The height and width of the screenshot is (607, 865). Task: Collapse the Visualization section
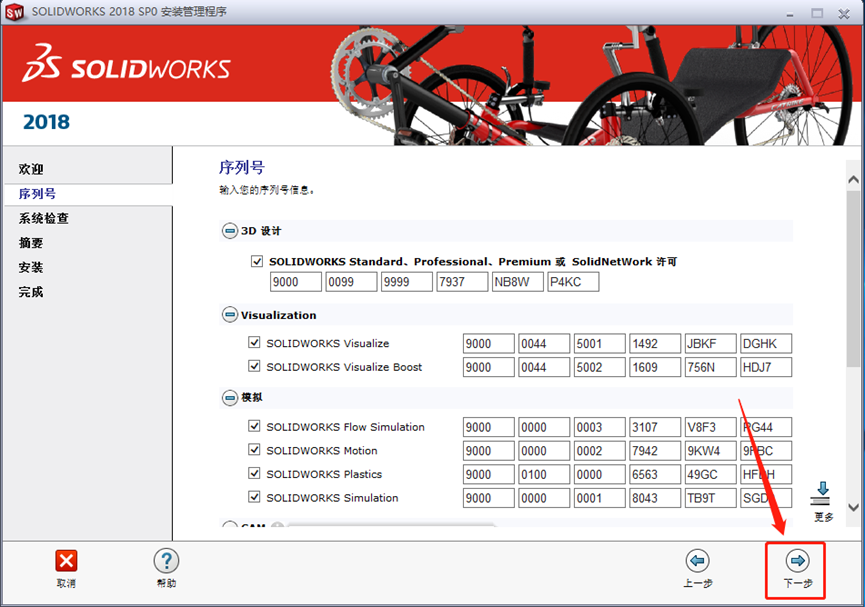231,314
